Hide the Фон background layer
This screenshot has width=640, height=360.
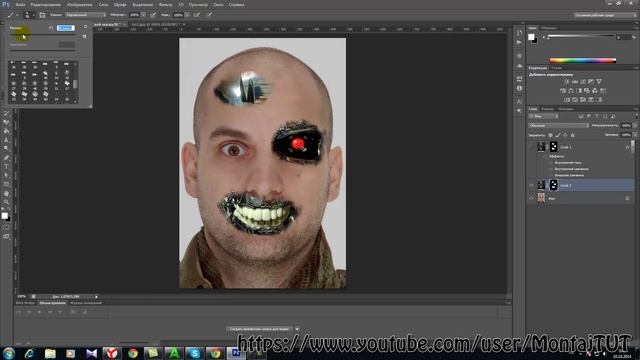click(531, 198)
